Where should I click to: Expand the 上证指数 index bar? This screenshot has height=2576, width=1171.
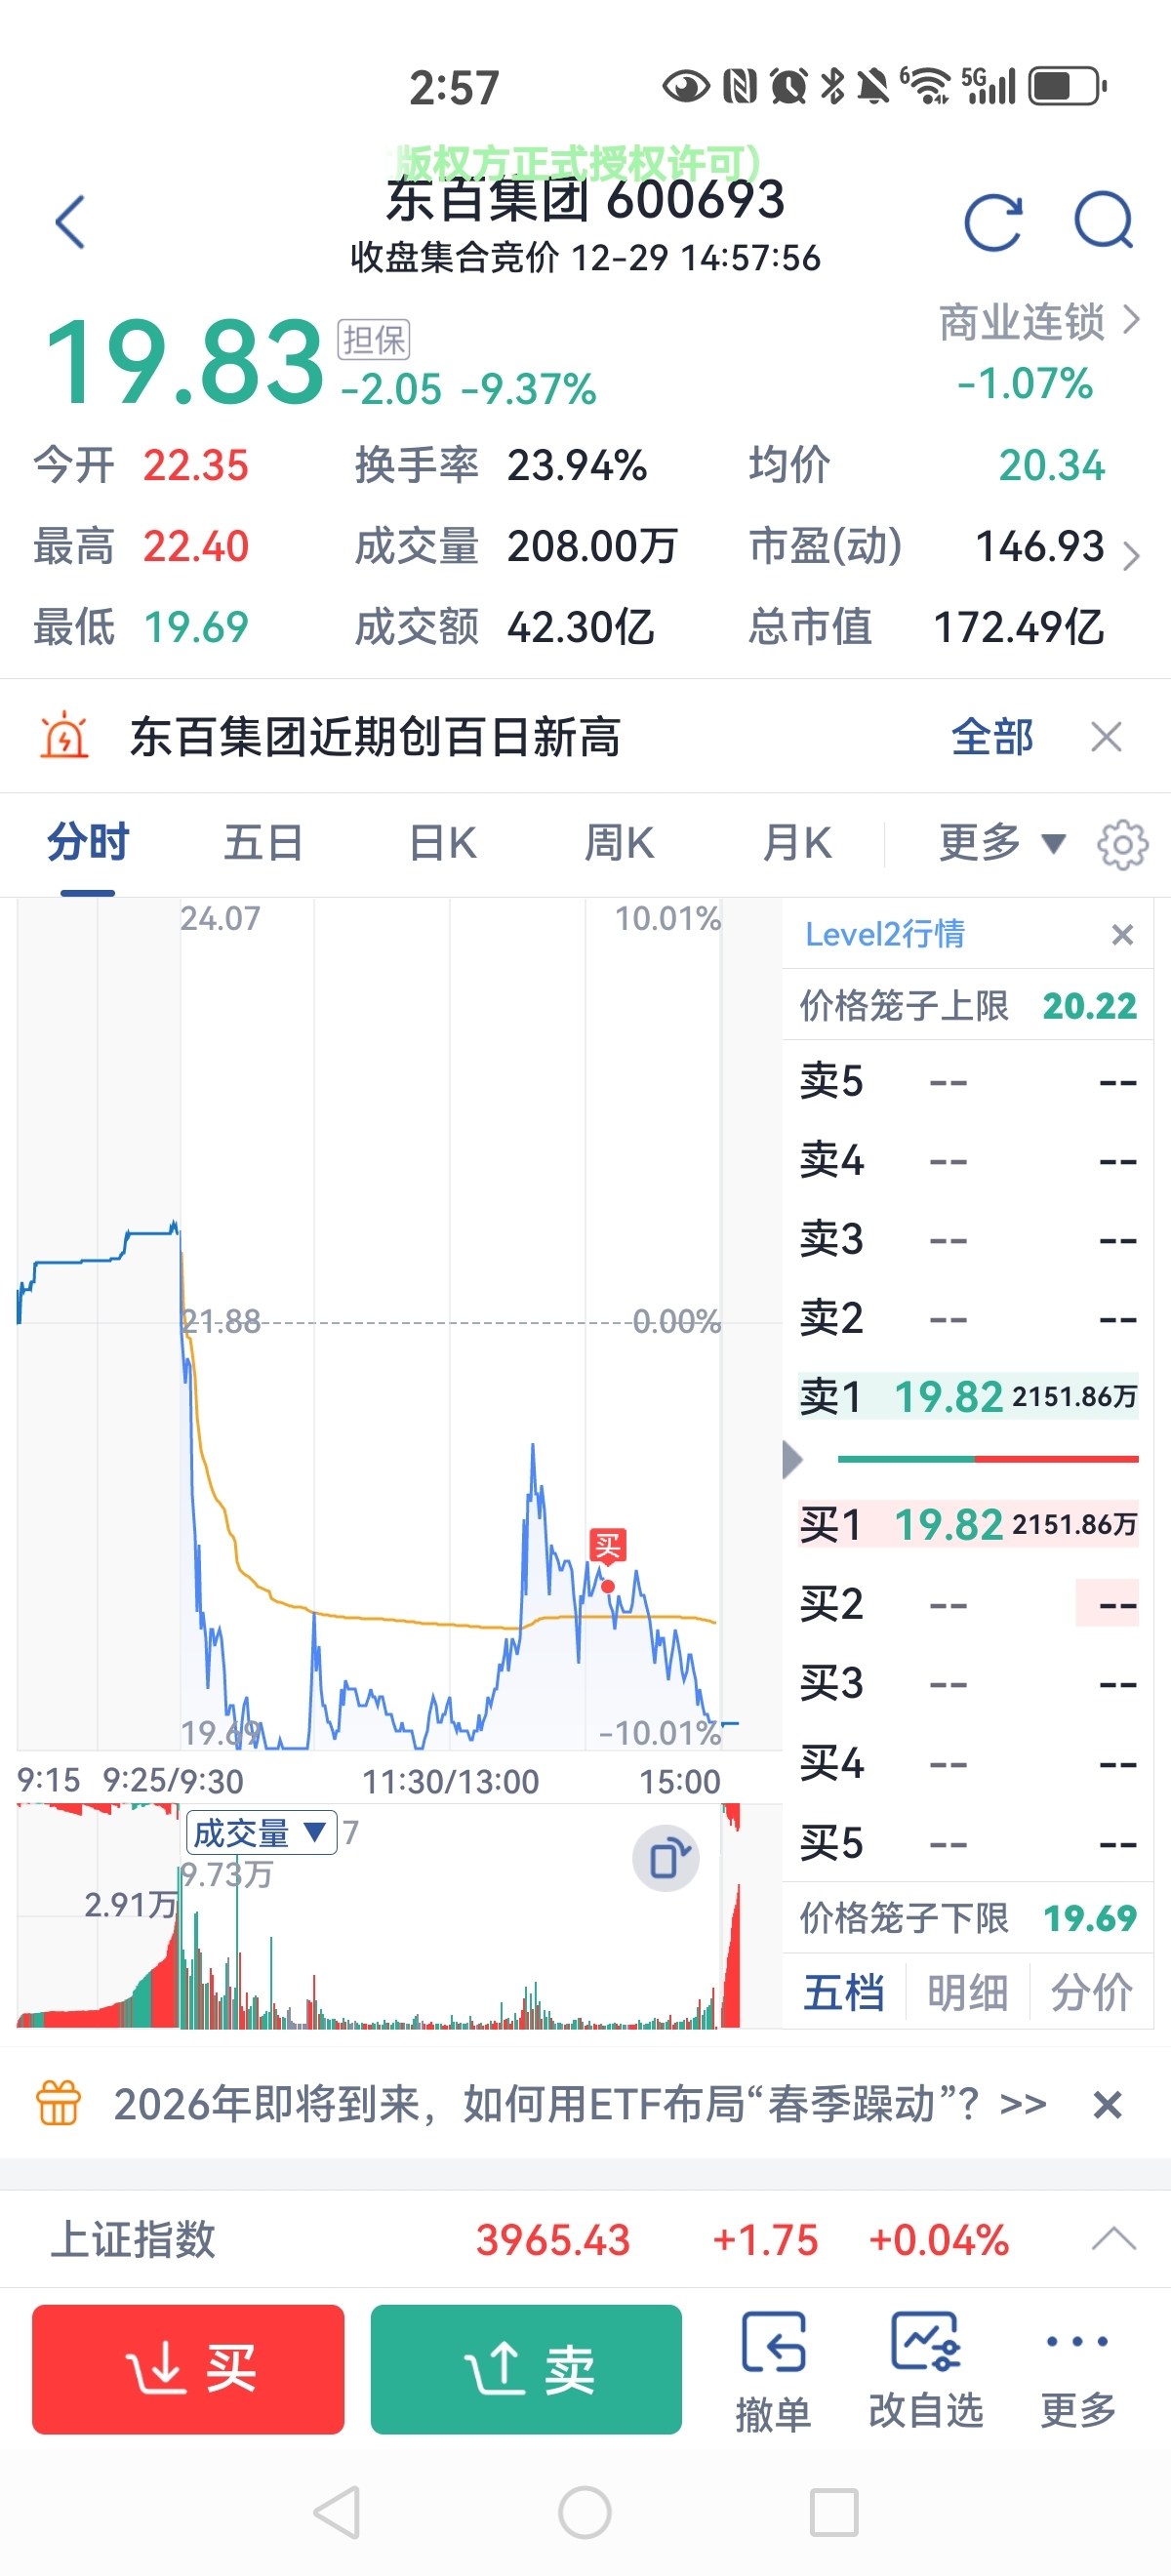click(1113, 2239)
